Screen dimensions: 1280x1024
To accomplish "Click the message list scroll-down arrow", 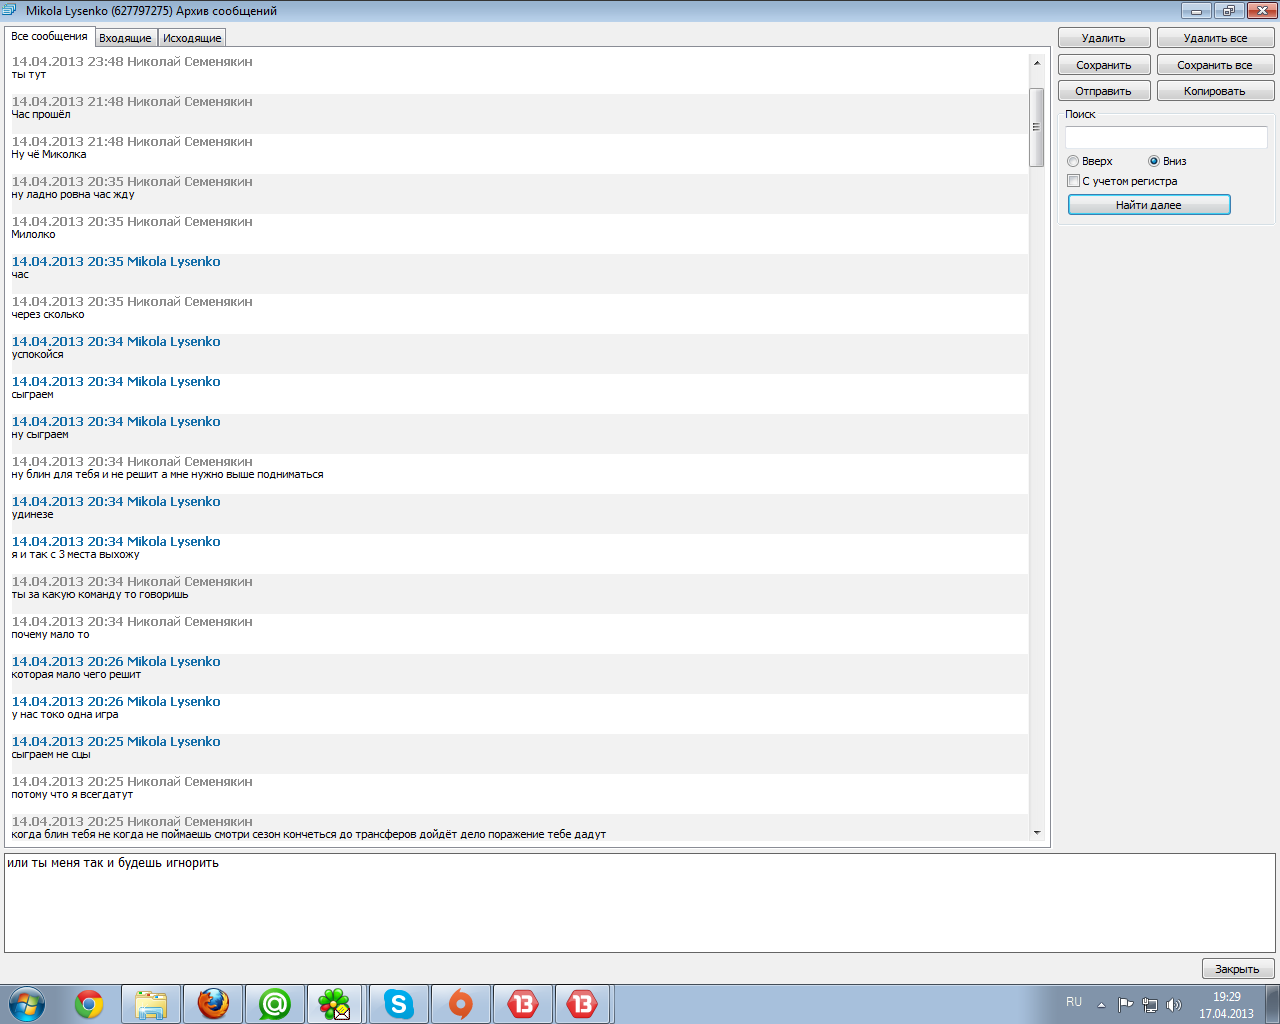I will 1037,833.
